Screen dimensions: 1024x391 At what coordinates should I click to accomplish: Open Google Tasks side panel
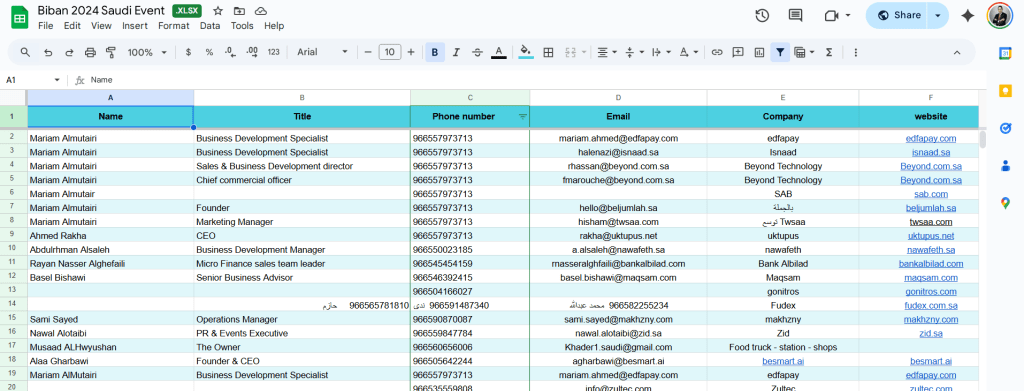[1005, 128]
